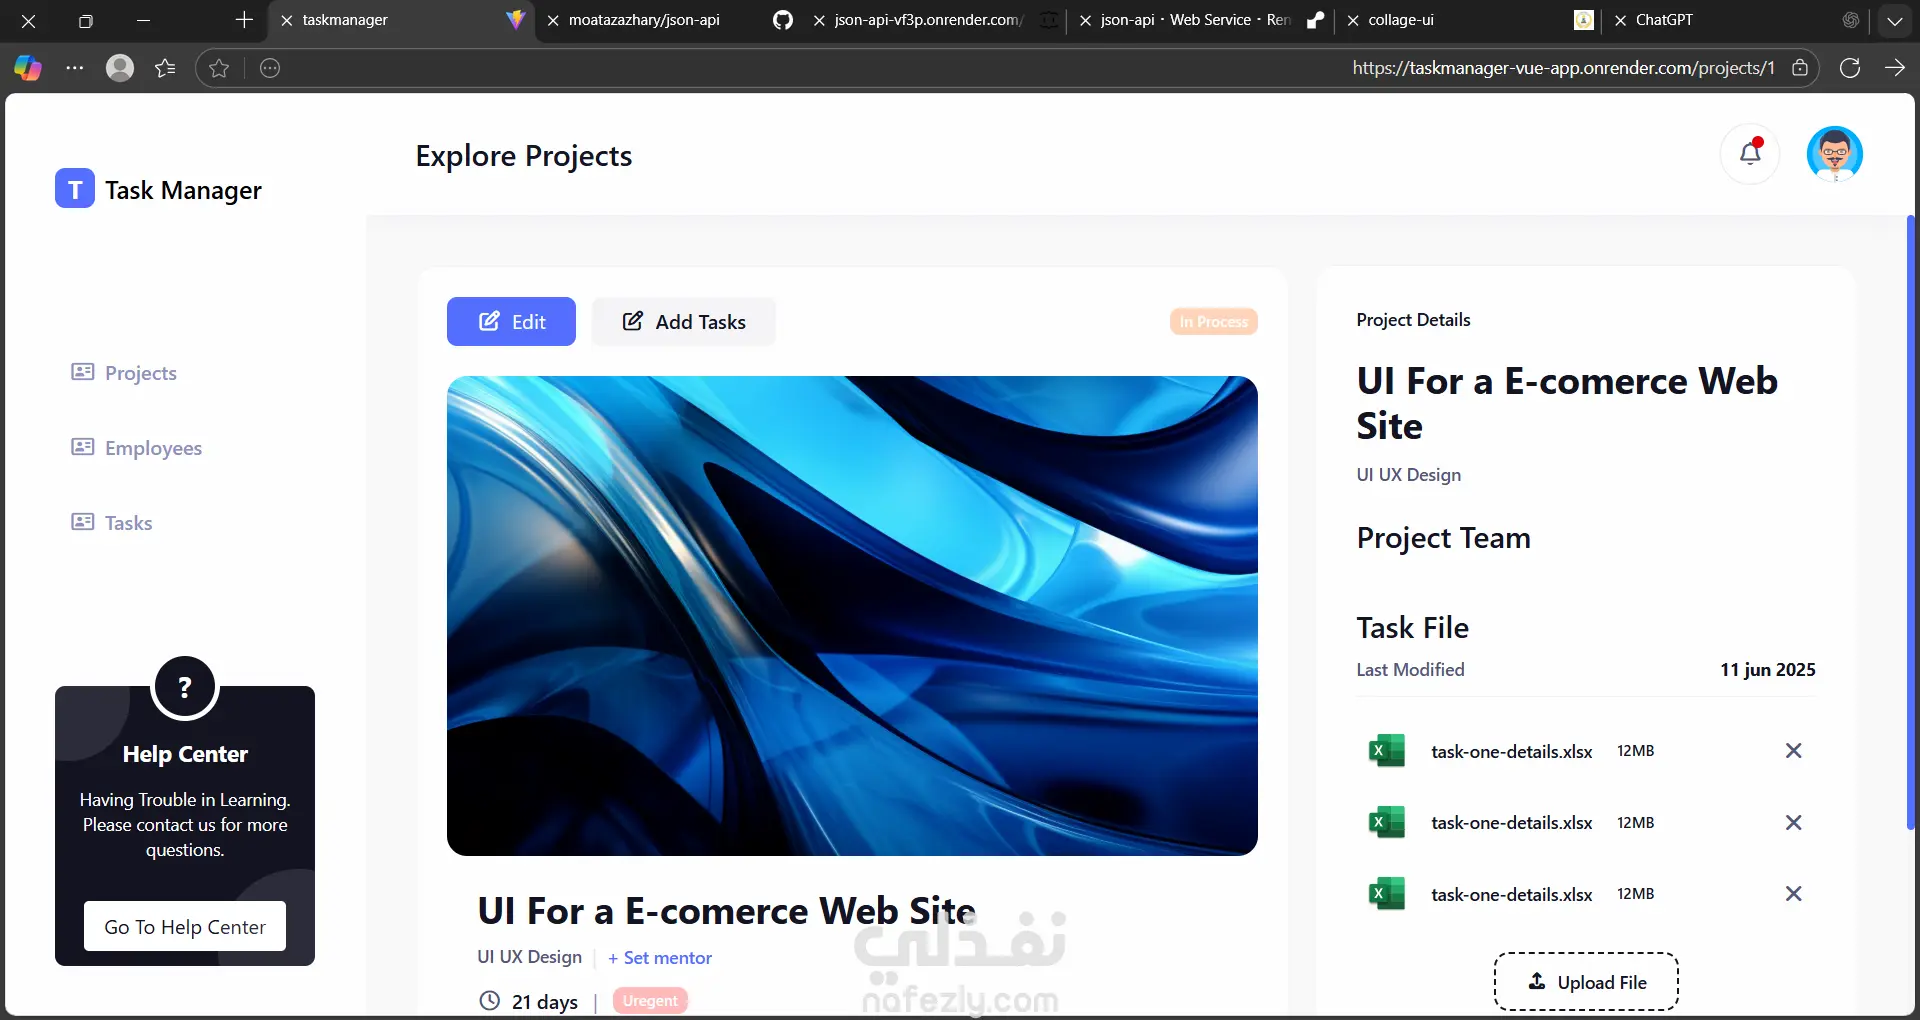Click the page's vertical scrollbar
Screen dimensions: 1920x1020
pos(1911,522)
